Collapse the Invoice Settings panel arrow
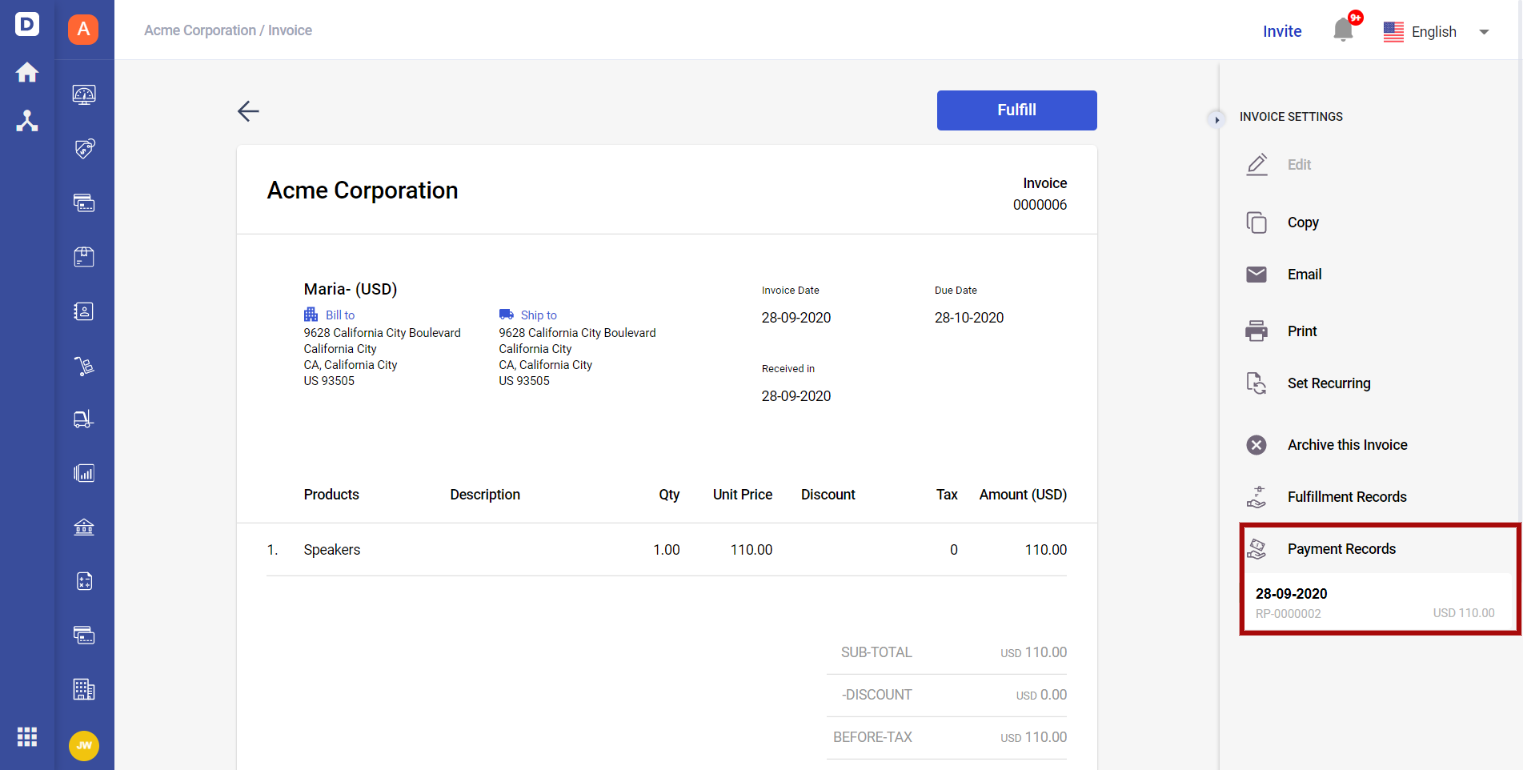The image size is (1523, 770). [x=1217, y=119]
